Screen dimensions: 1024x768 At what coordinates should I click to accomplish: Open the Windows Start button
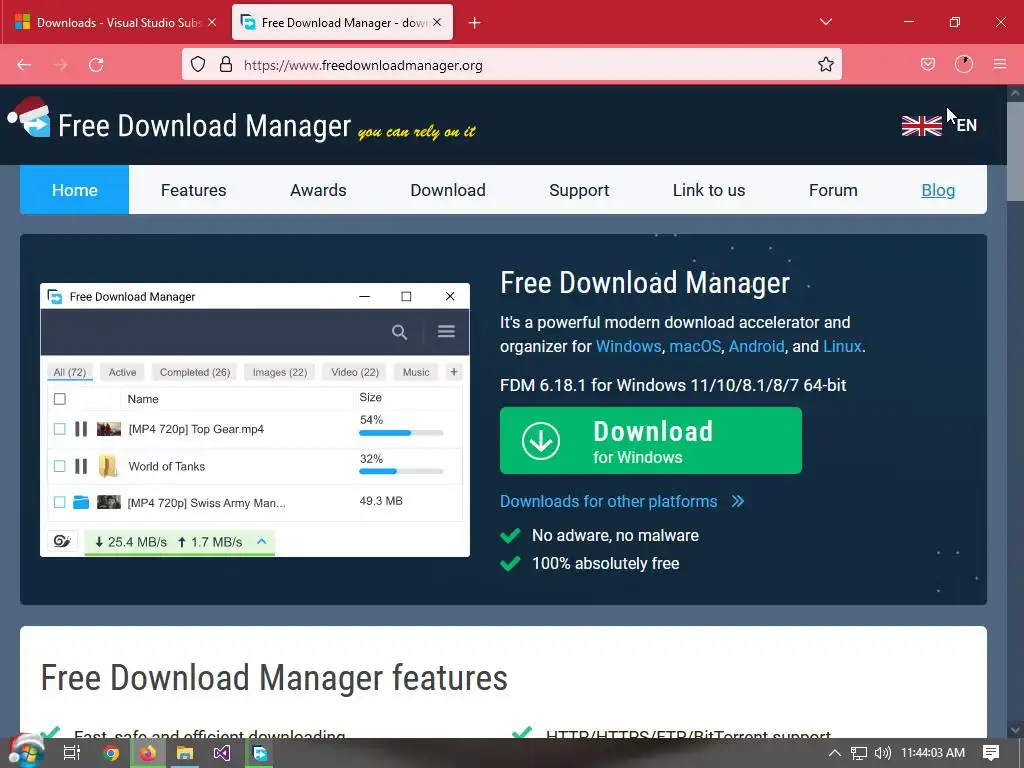point(27,752)
